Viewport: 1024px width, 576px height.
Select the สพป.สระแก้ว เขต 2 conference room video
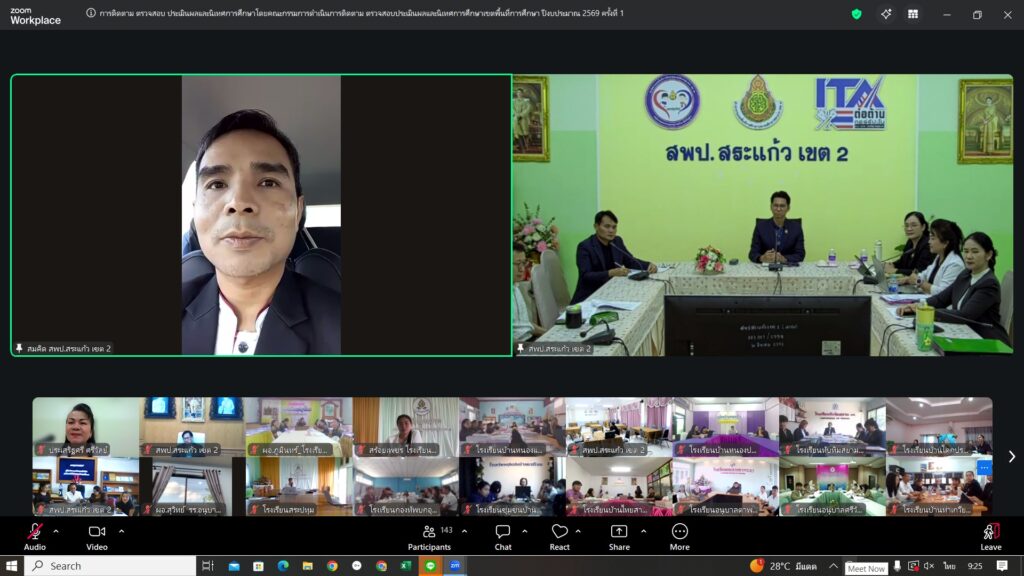[763, 215]
